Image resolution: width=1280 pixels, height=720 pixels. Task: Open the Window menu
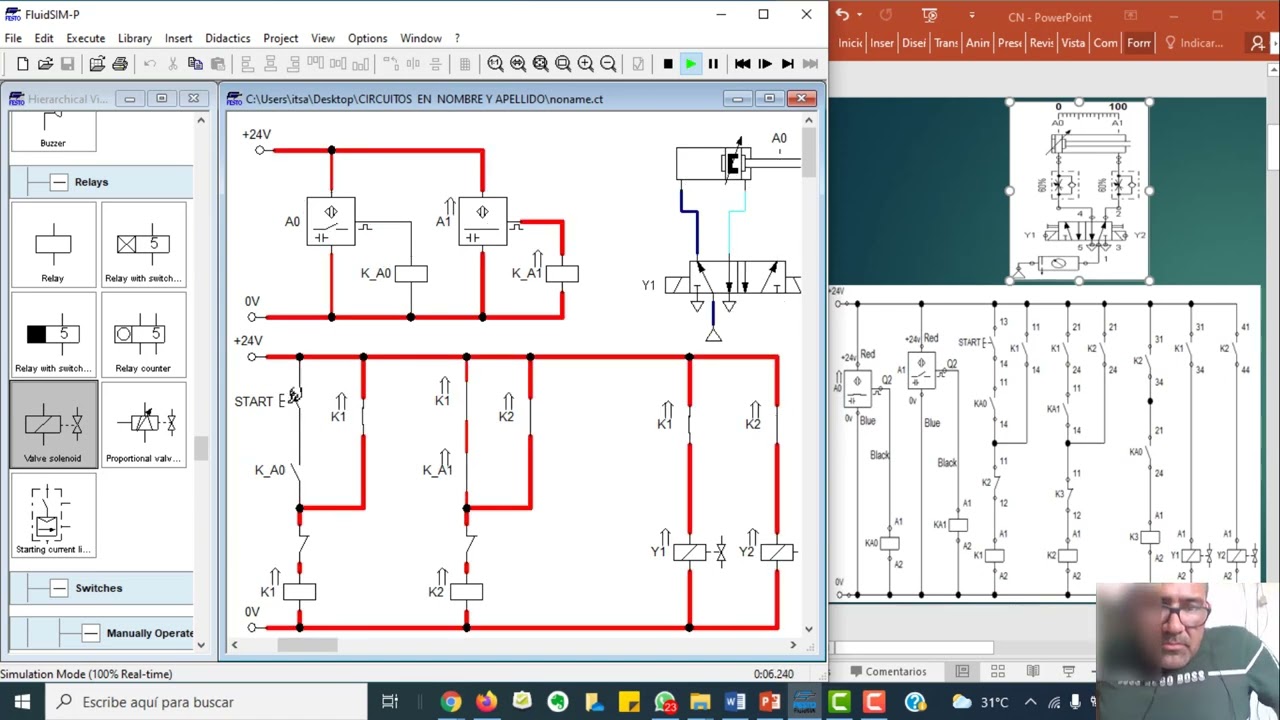coord(420,38)
